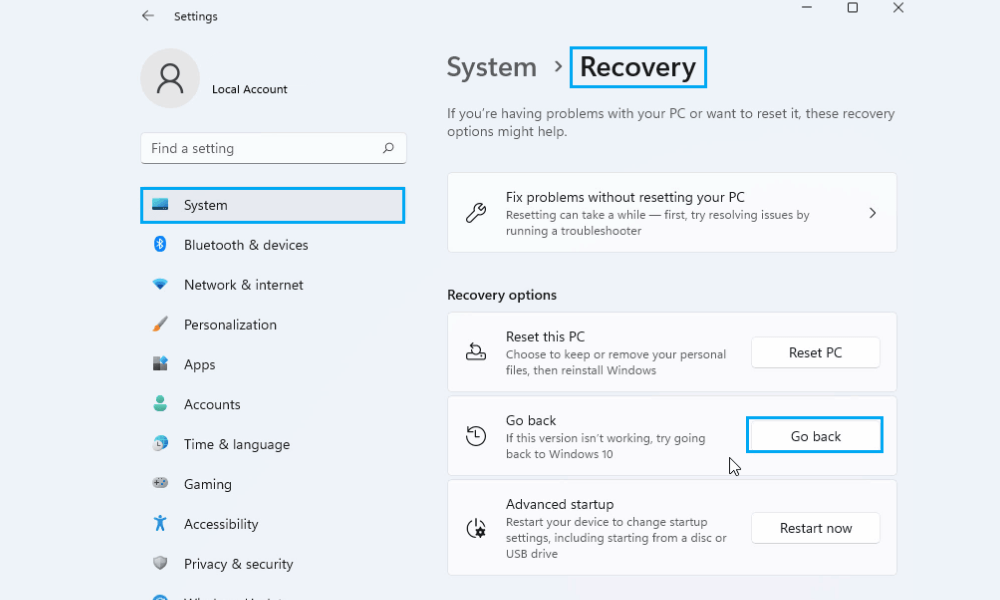This screenshot has height=600, width=1000.
Task: Go to Time & language settings
Action: [236, 445]
